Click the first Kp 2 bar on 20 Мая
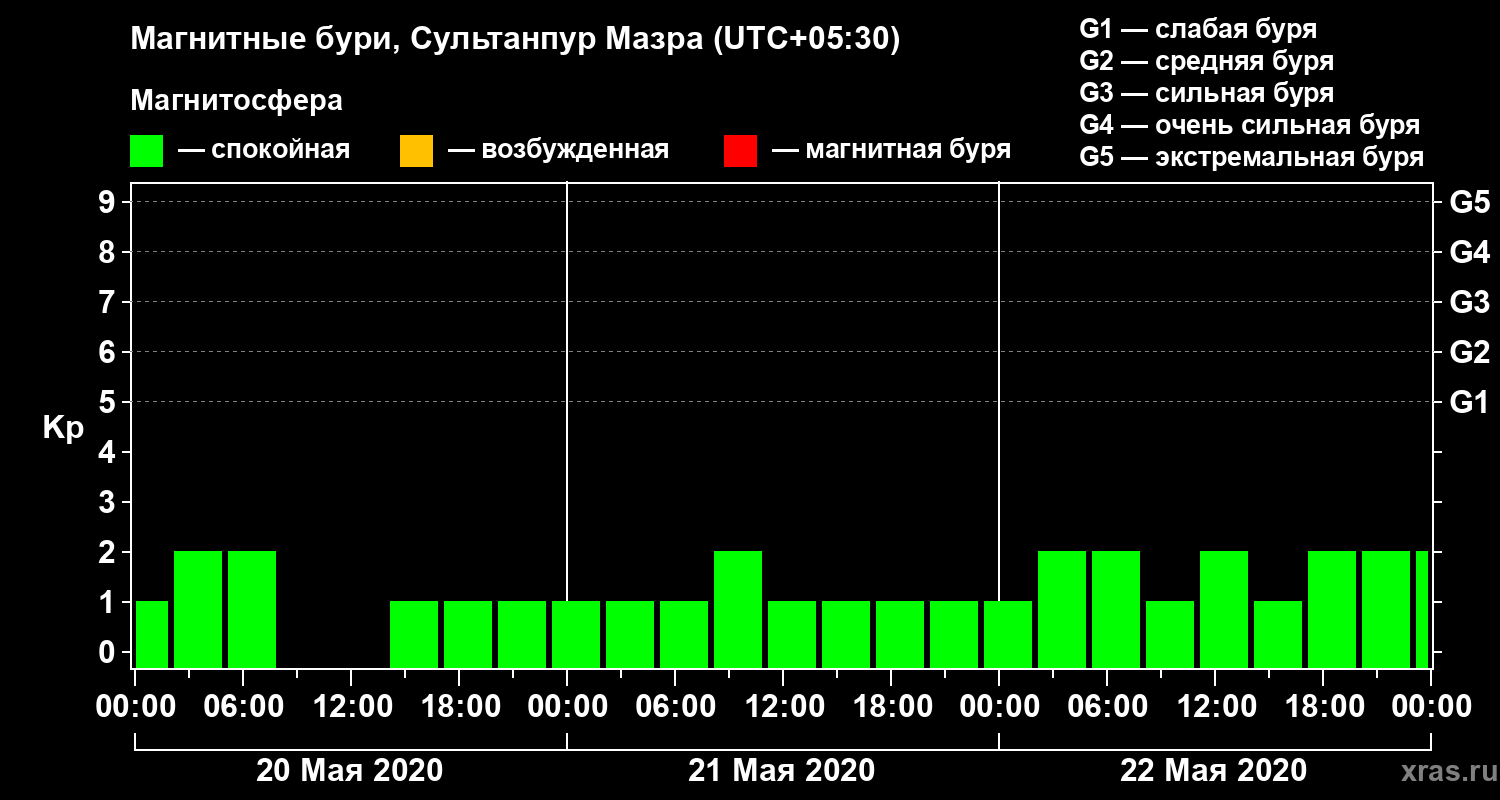The width and height of the screenshot is (1500, 800). click(198, 609)
